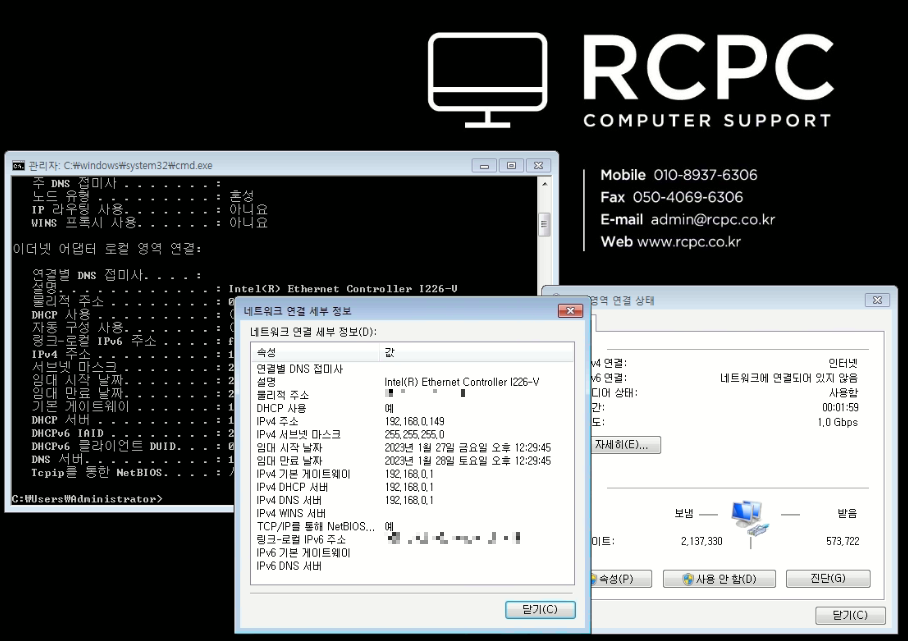The image size is (908, 641).
Task: Select the 물리적 주소 row in details
Action: pos(412,395)
